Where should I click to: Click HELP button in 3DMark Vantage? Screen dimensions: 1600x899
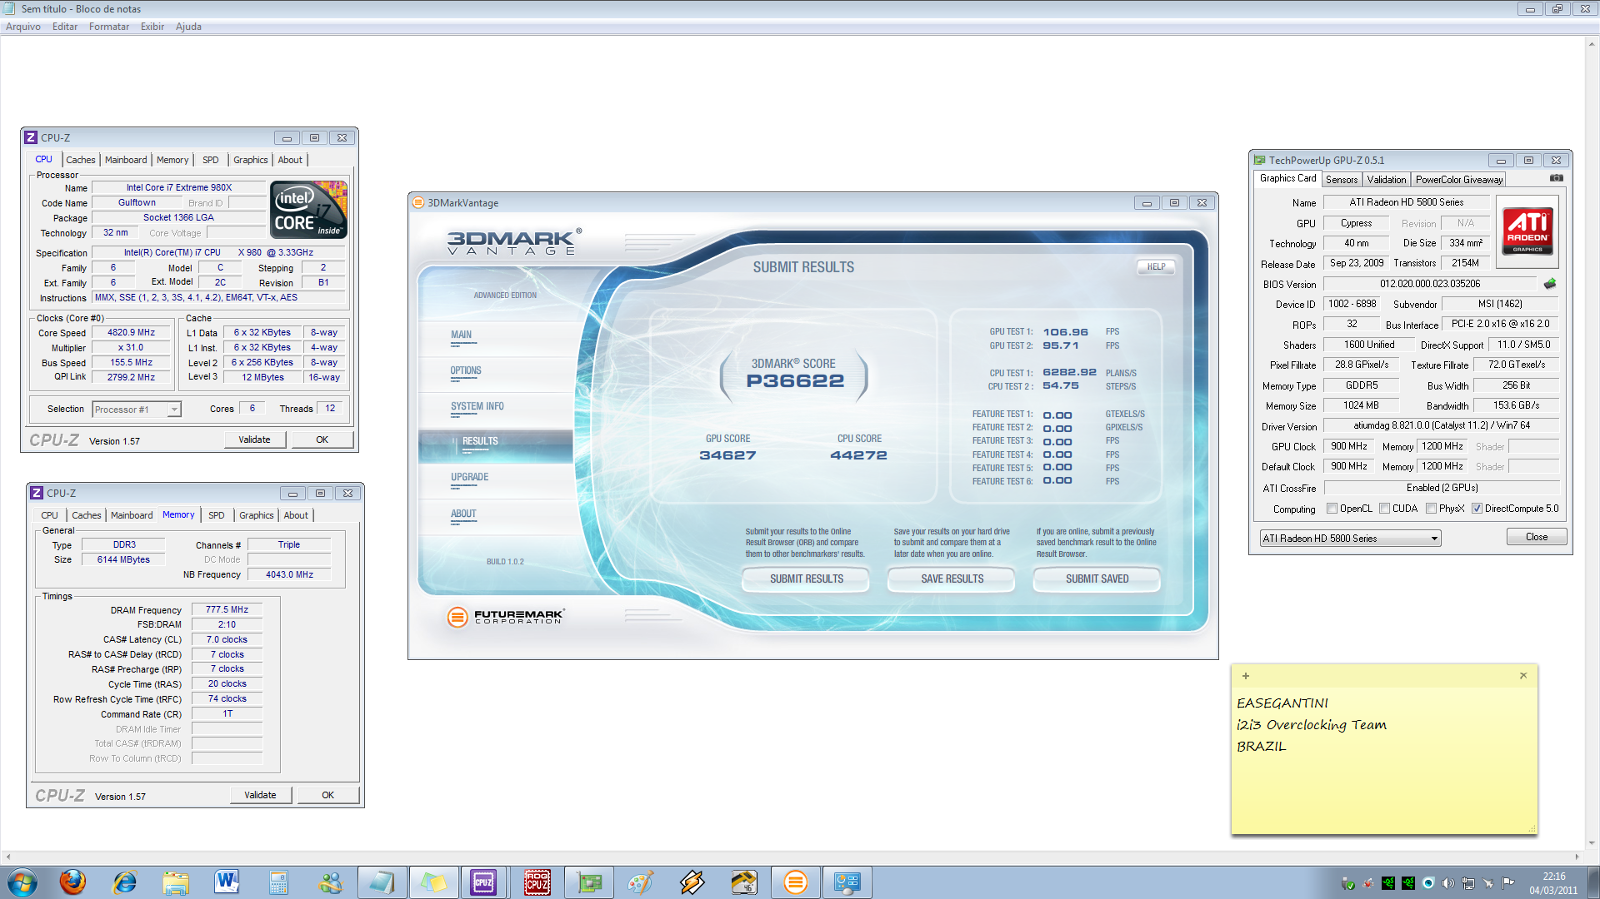click(x=1156, y=267)
